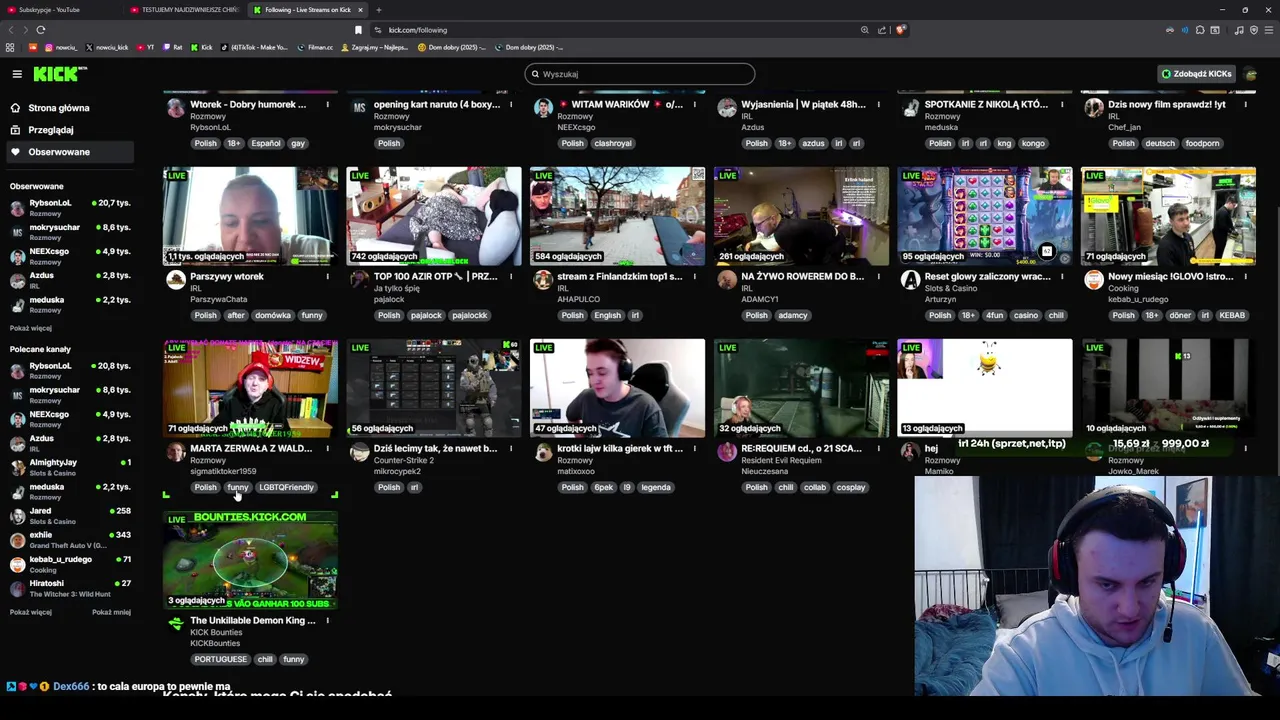Click the Zdobądź KICKs button
The image size is (1280, 720).
click(1196, 74)
